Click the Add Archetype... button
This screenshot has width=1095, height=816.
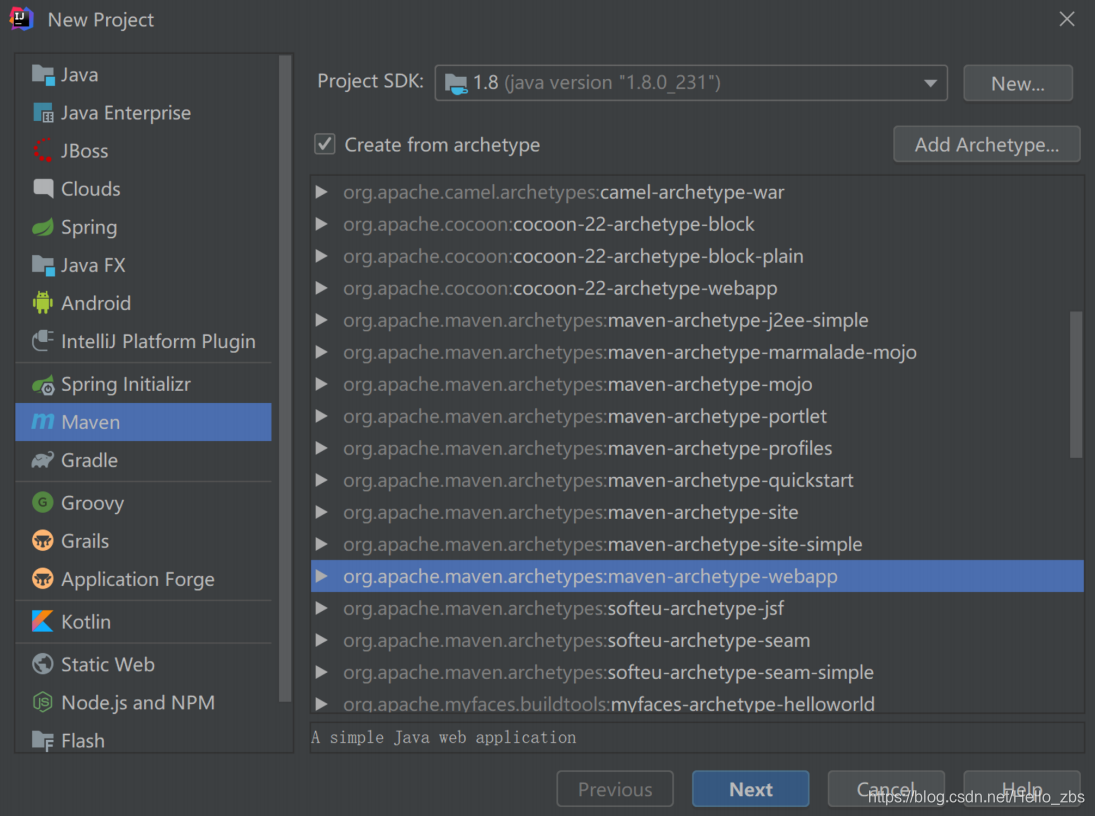(x=987, y=145)
